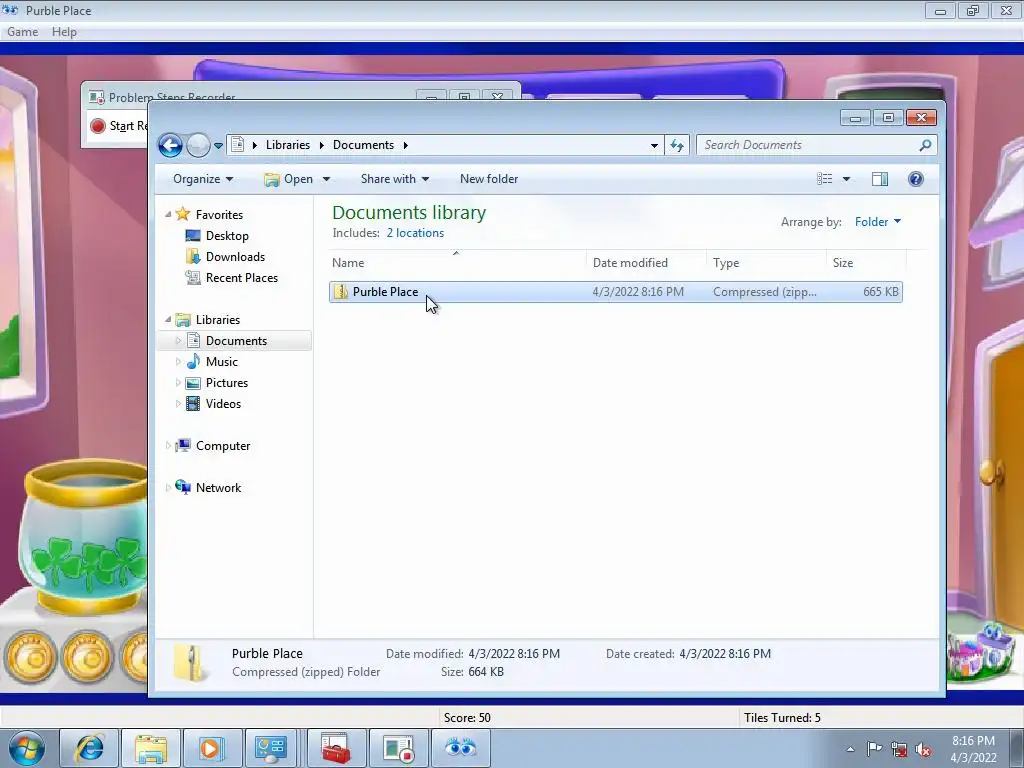Show hidden tray icons arrow

(x=850, y=749)
